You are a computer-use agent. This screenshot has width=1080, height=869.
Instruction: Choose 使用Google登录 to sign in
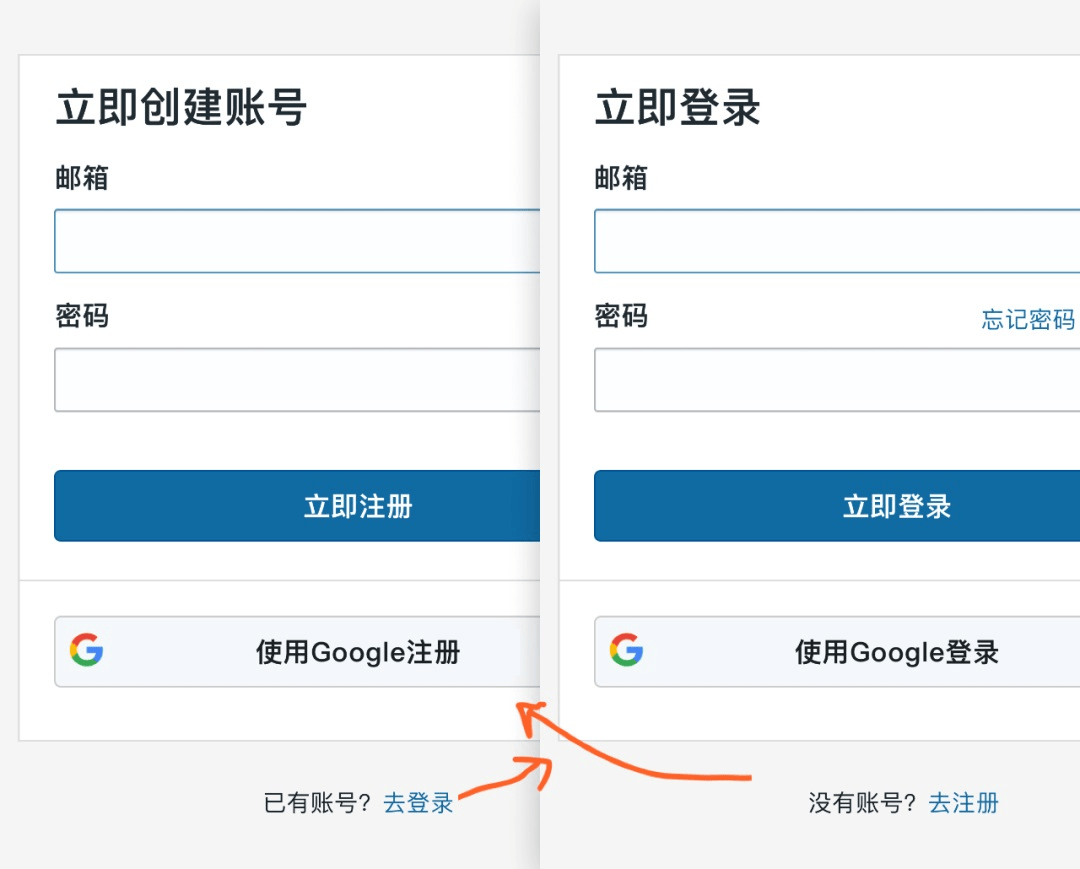896,653
